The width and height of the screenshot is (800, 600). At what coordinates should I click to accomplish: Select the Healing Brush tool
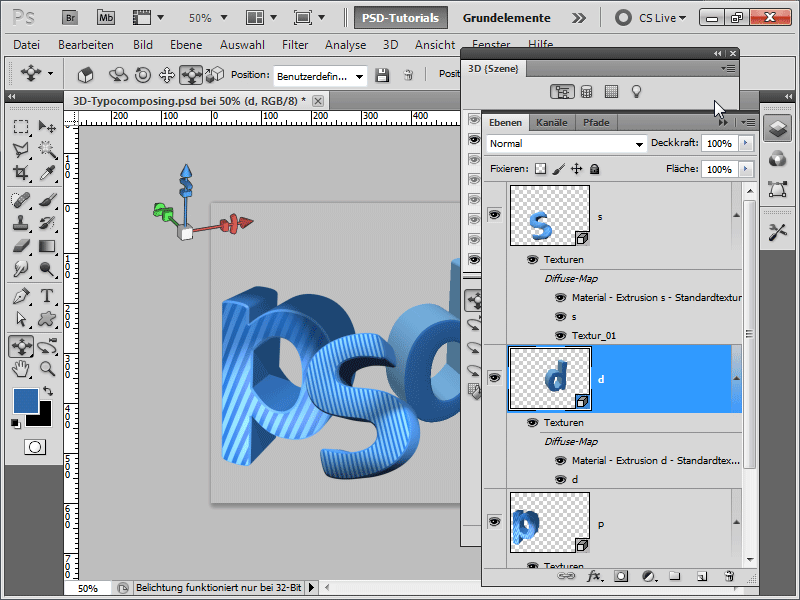click(21, 199)
